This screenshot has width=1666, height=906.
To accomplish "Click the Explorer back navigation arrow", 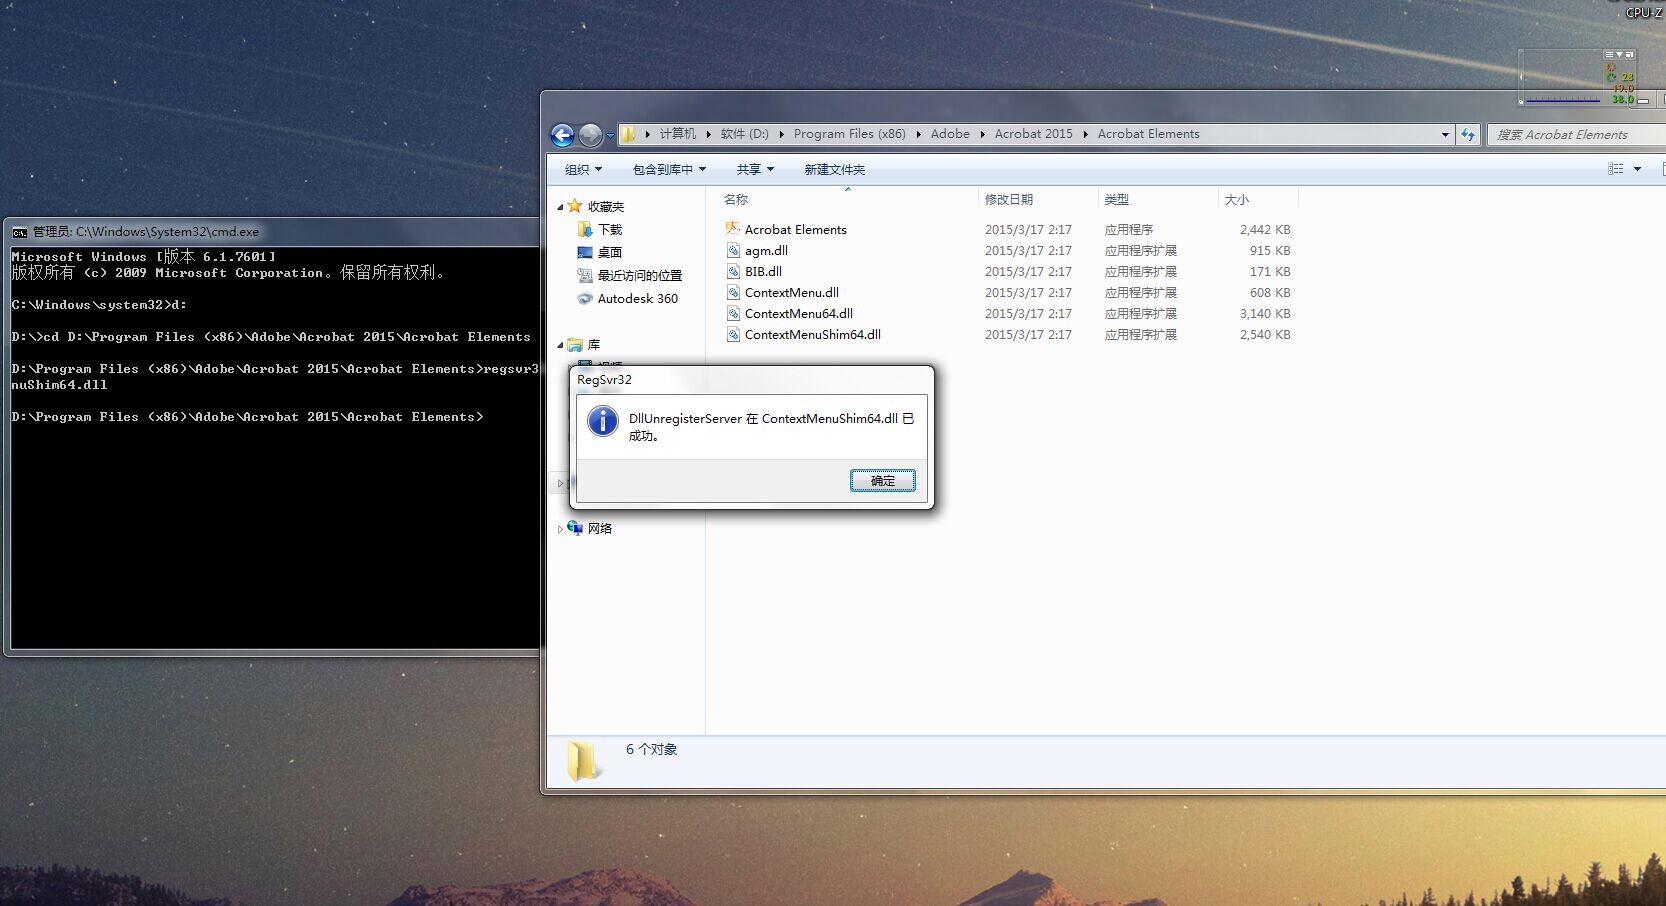I will click(562, 135).
